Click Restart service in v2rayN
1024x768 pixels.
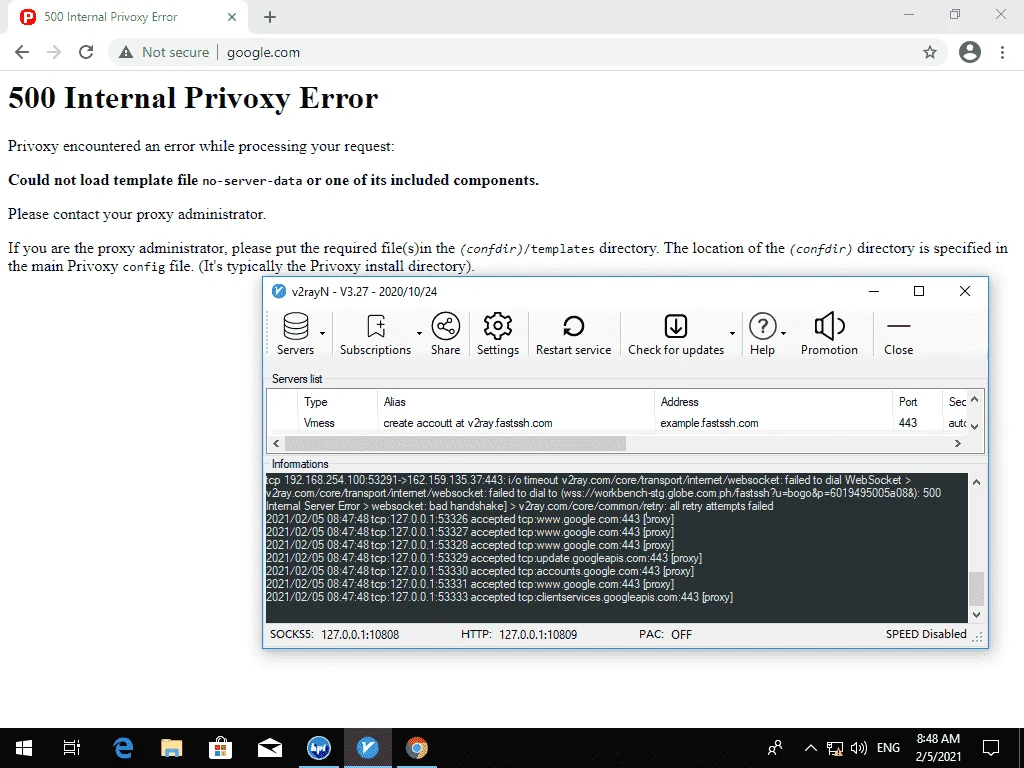(573, 334)
